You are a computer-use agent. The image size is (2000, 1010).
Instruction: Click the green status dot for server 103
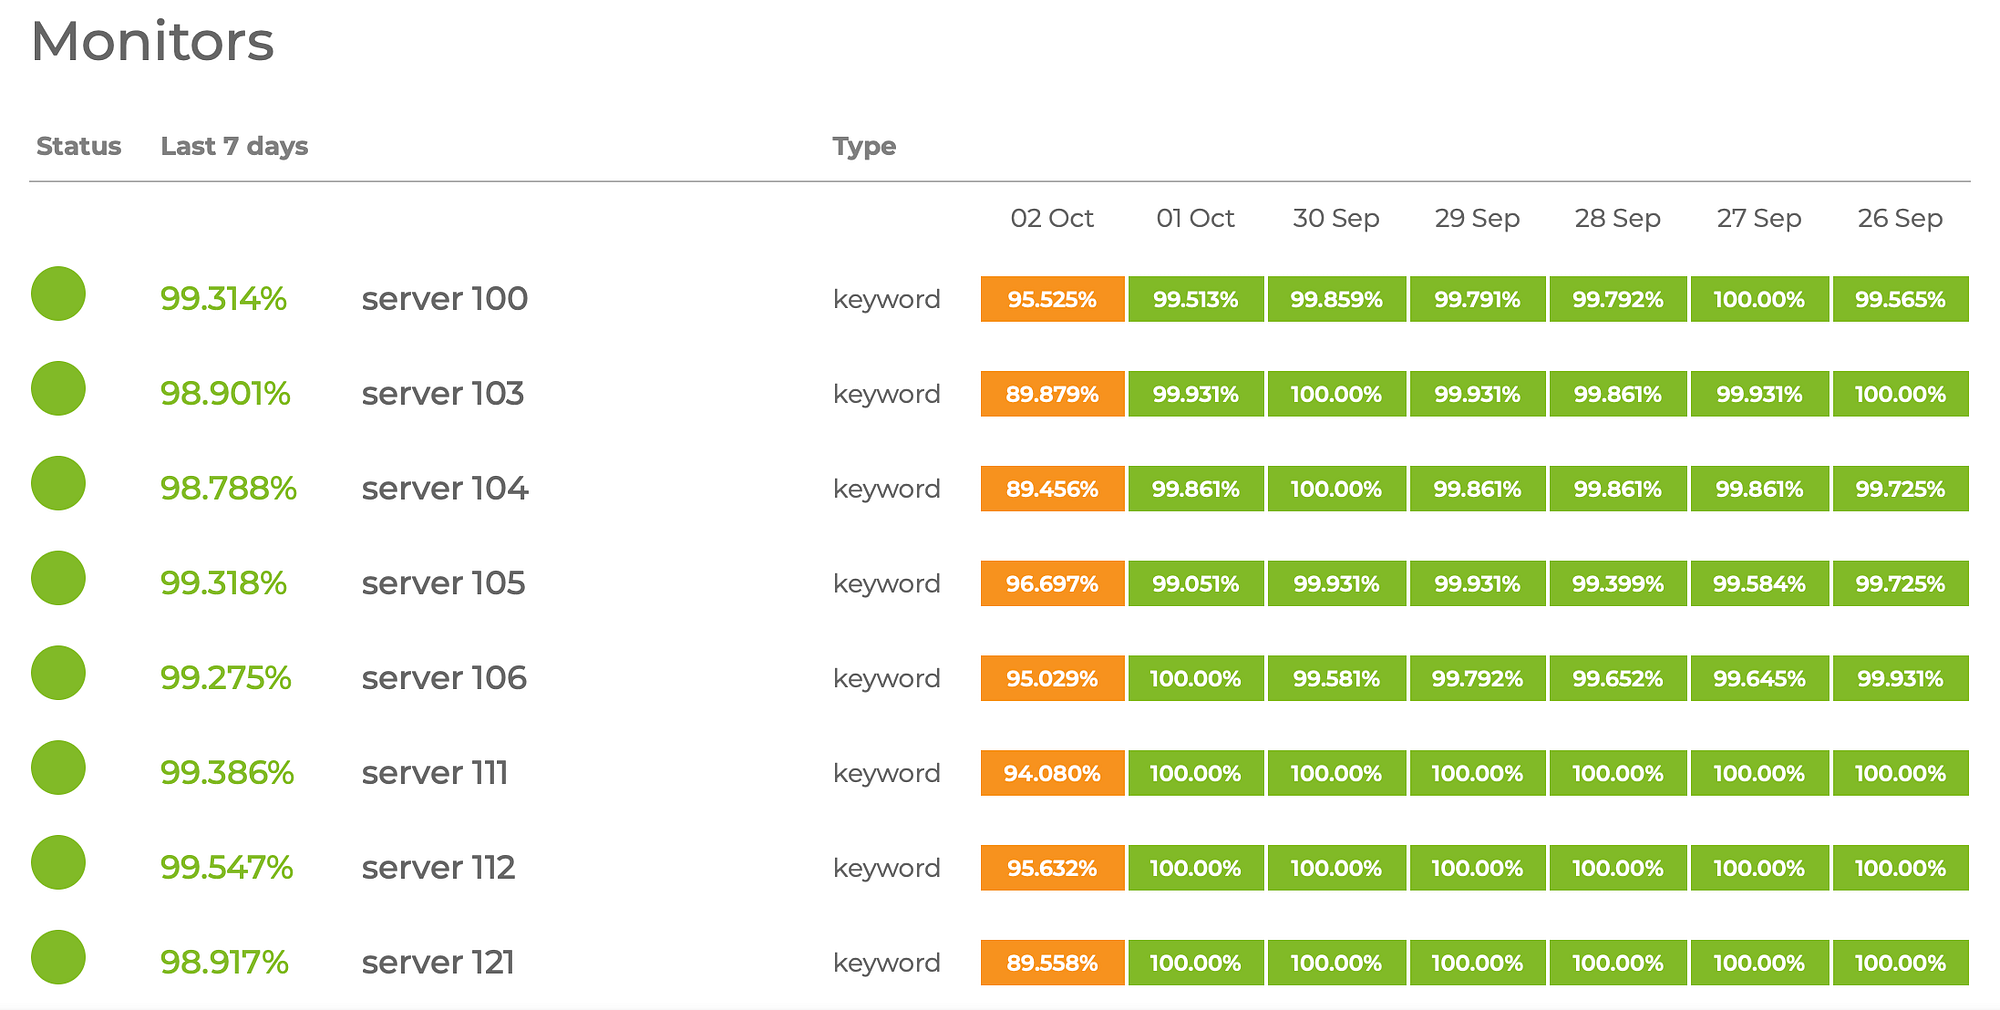58,389
